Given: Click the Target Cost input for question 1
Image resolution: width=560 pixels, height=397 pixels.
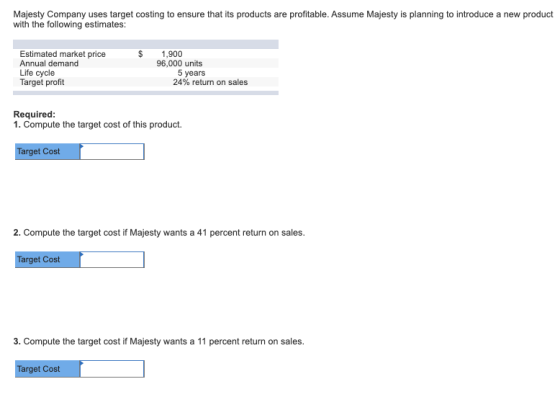Looking at the screenshot, I should (x=112, y=151).
